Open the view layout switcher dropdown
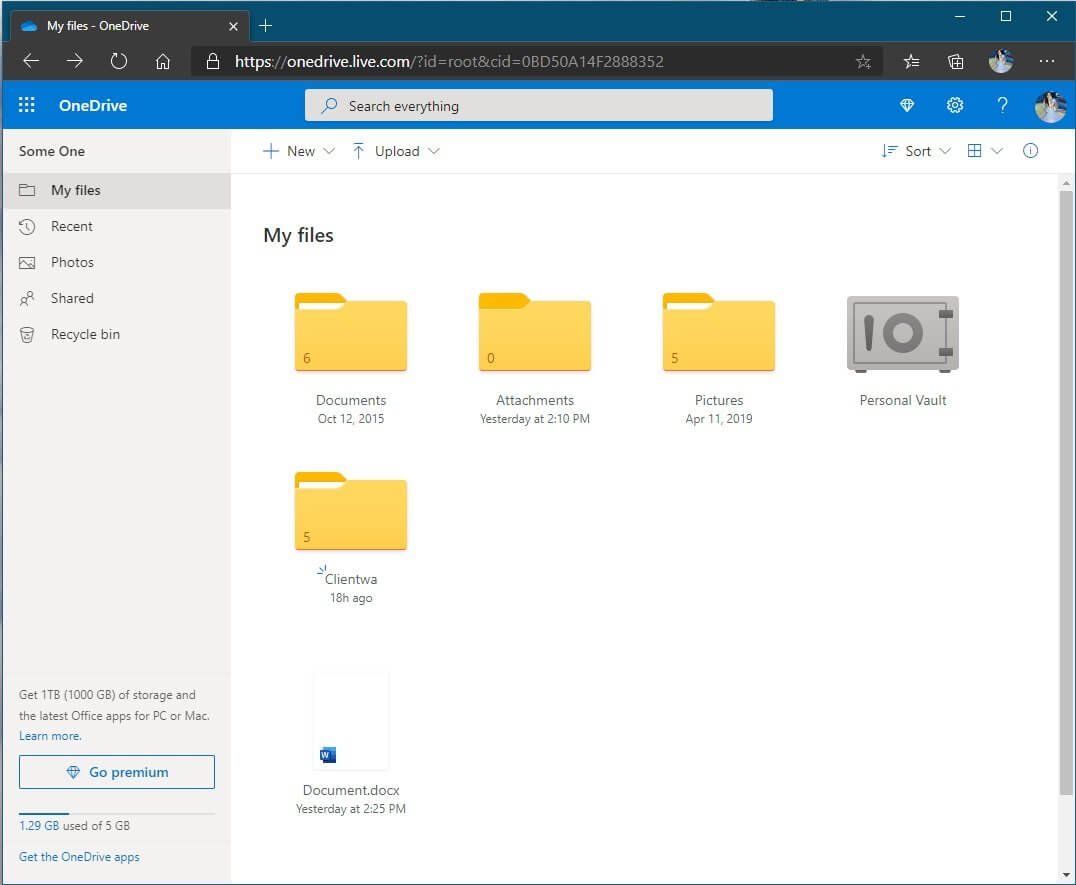The width and height of the screenshot is (1076, 885). click(985, 151)
